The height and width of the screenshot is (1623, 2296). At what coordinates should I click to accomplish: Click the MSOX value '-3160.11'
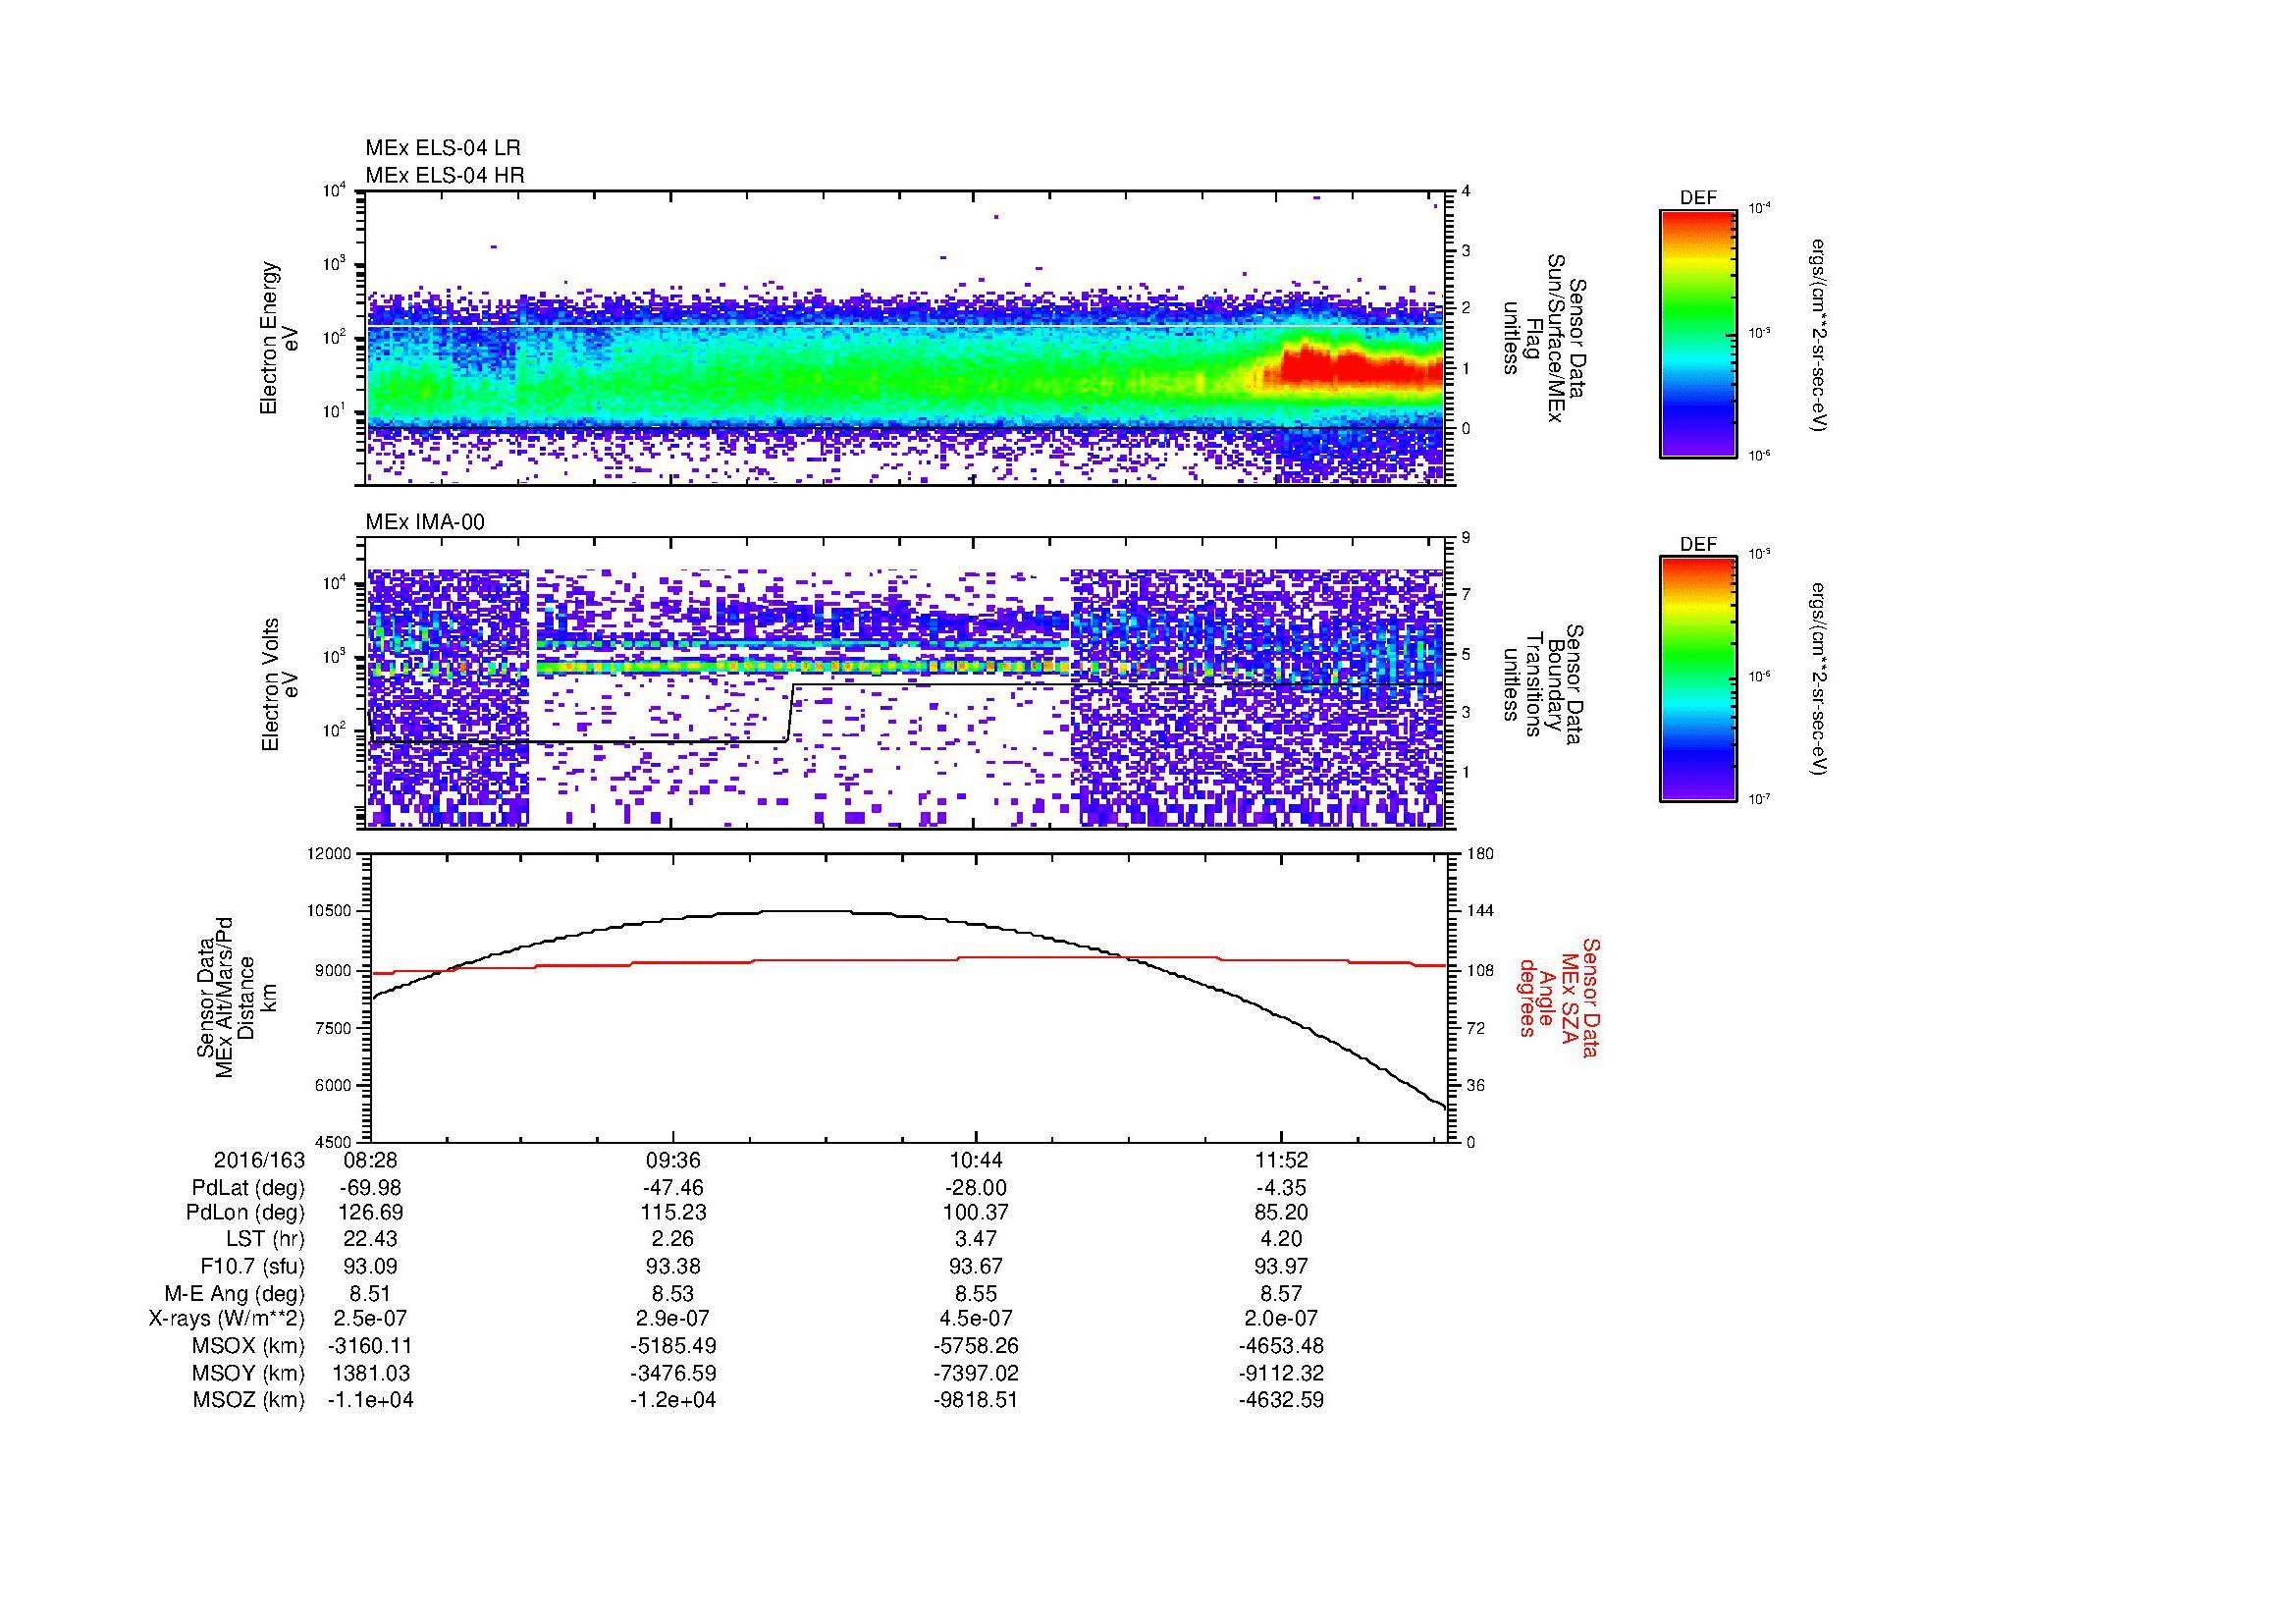tap(371, 1346)
